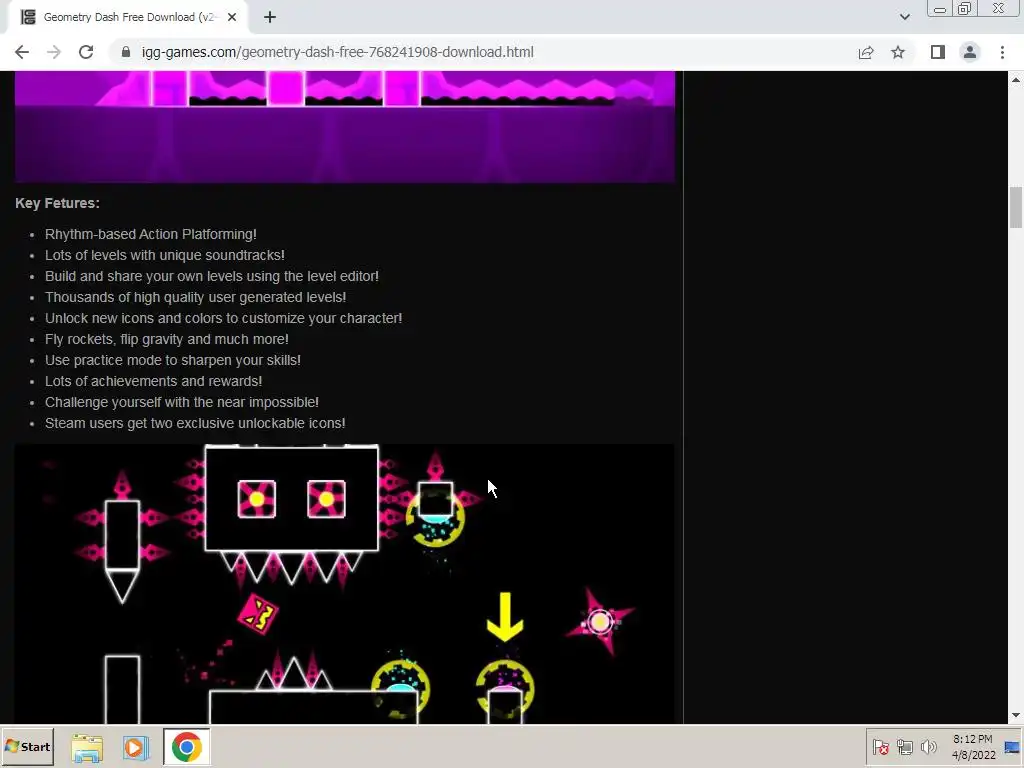Image resolution: width=1024 pixels, height=768 pixels.
Task: Share this page icon
Action: [x=866, y=52]
